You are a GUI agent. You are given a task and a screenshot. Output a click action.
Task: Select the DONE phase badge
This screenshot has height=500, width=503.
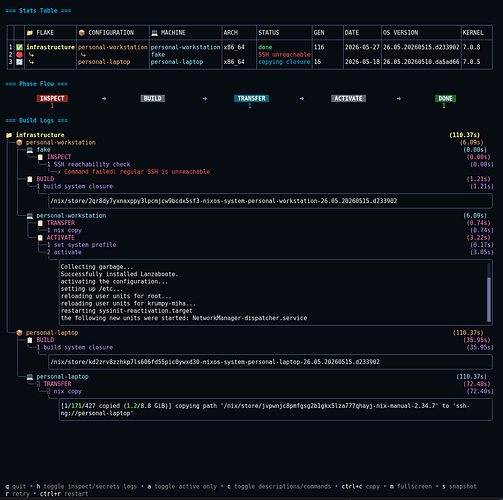click(x=445, y=98)
